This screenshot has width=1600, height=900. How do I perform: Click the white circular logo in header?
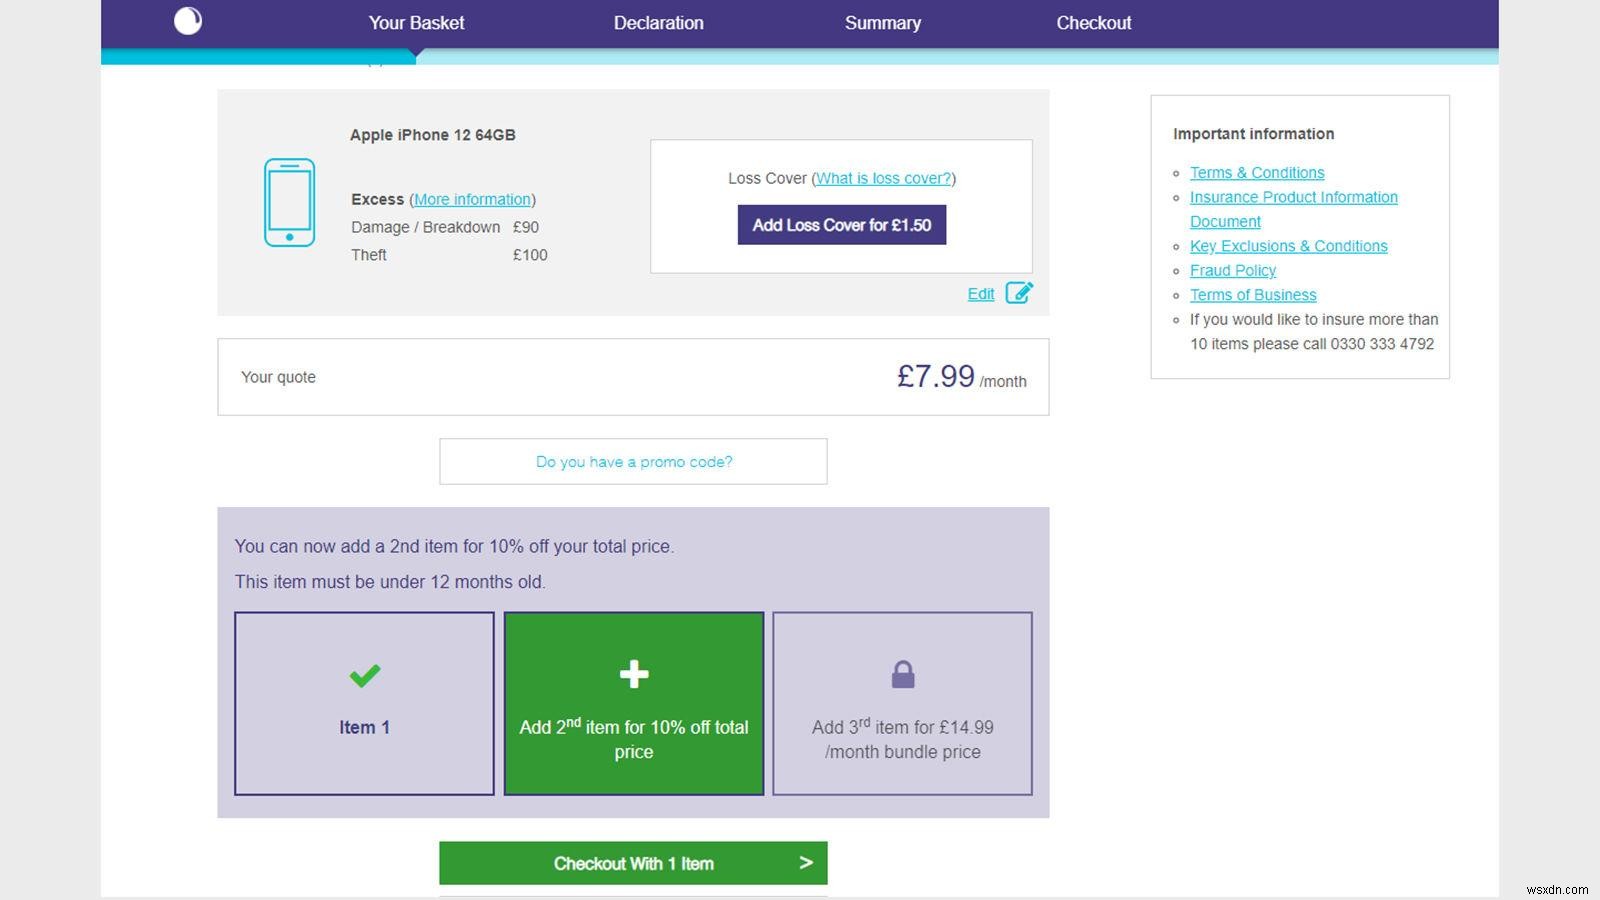click(x=188, y=21)
